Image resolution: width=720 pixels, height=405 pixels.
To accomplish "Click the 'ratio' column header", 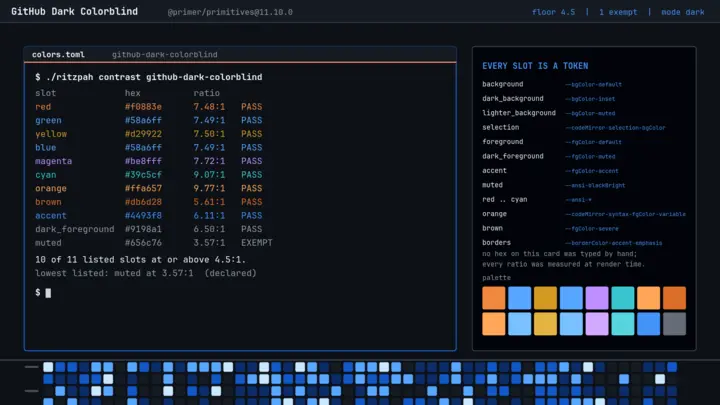I will (206, 93).
